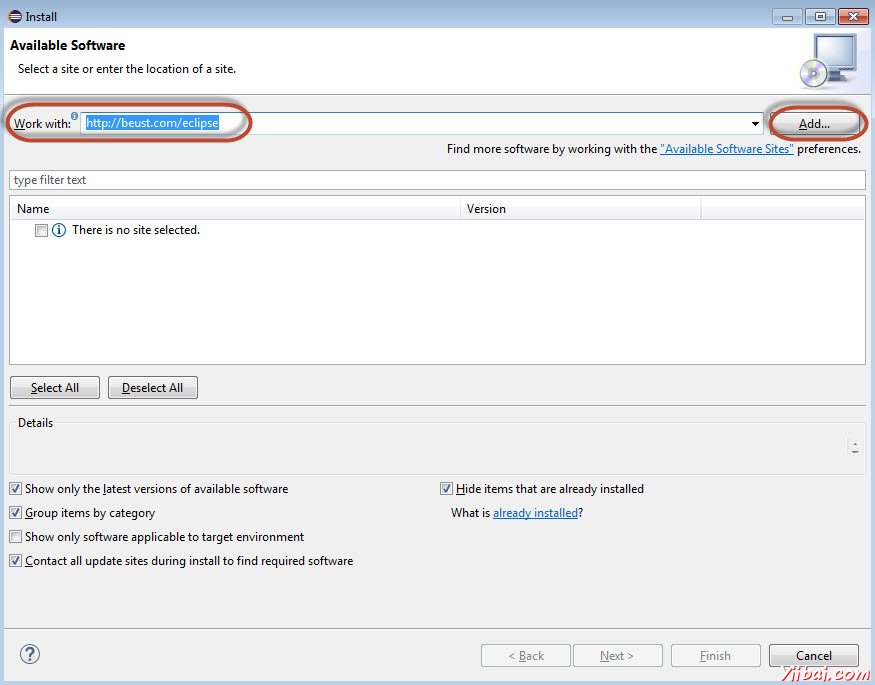Screen dimensions: 875x685
Task: Disable 'Group items by category'
Action: (x=16, y=512)
